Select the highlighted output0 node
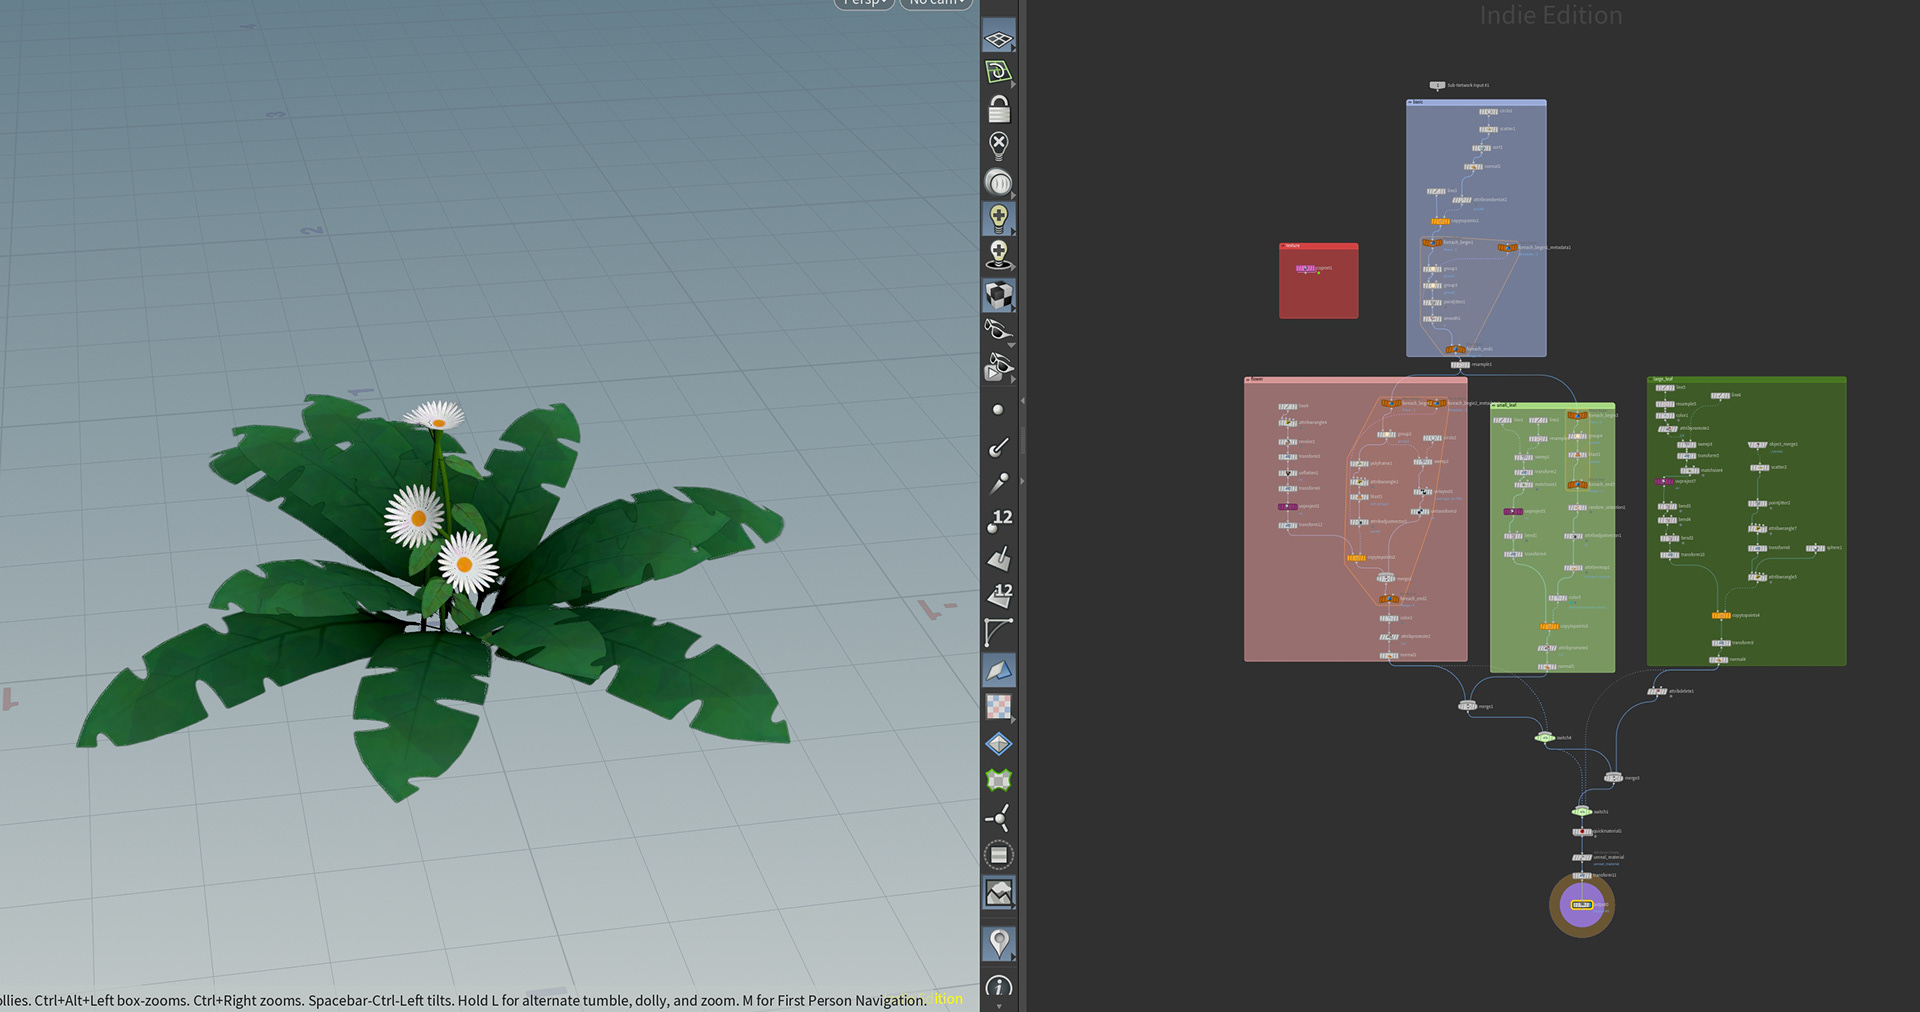Viewport: 1920px width, 1012px height. (x=1582, y=905)
